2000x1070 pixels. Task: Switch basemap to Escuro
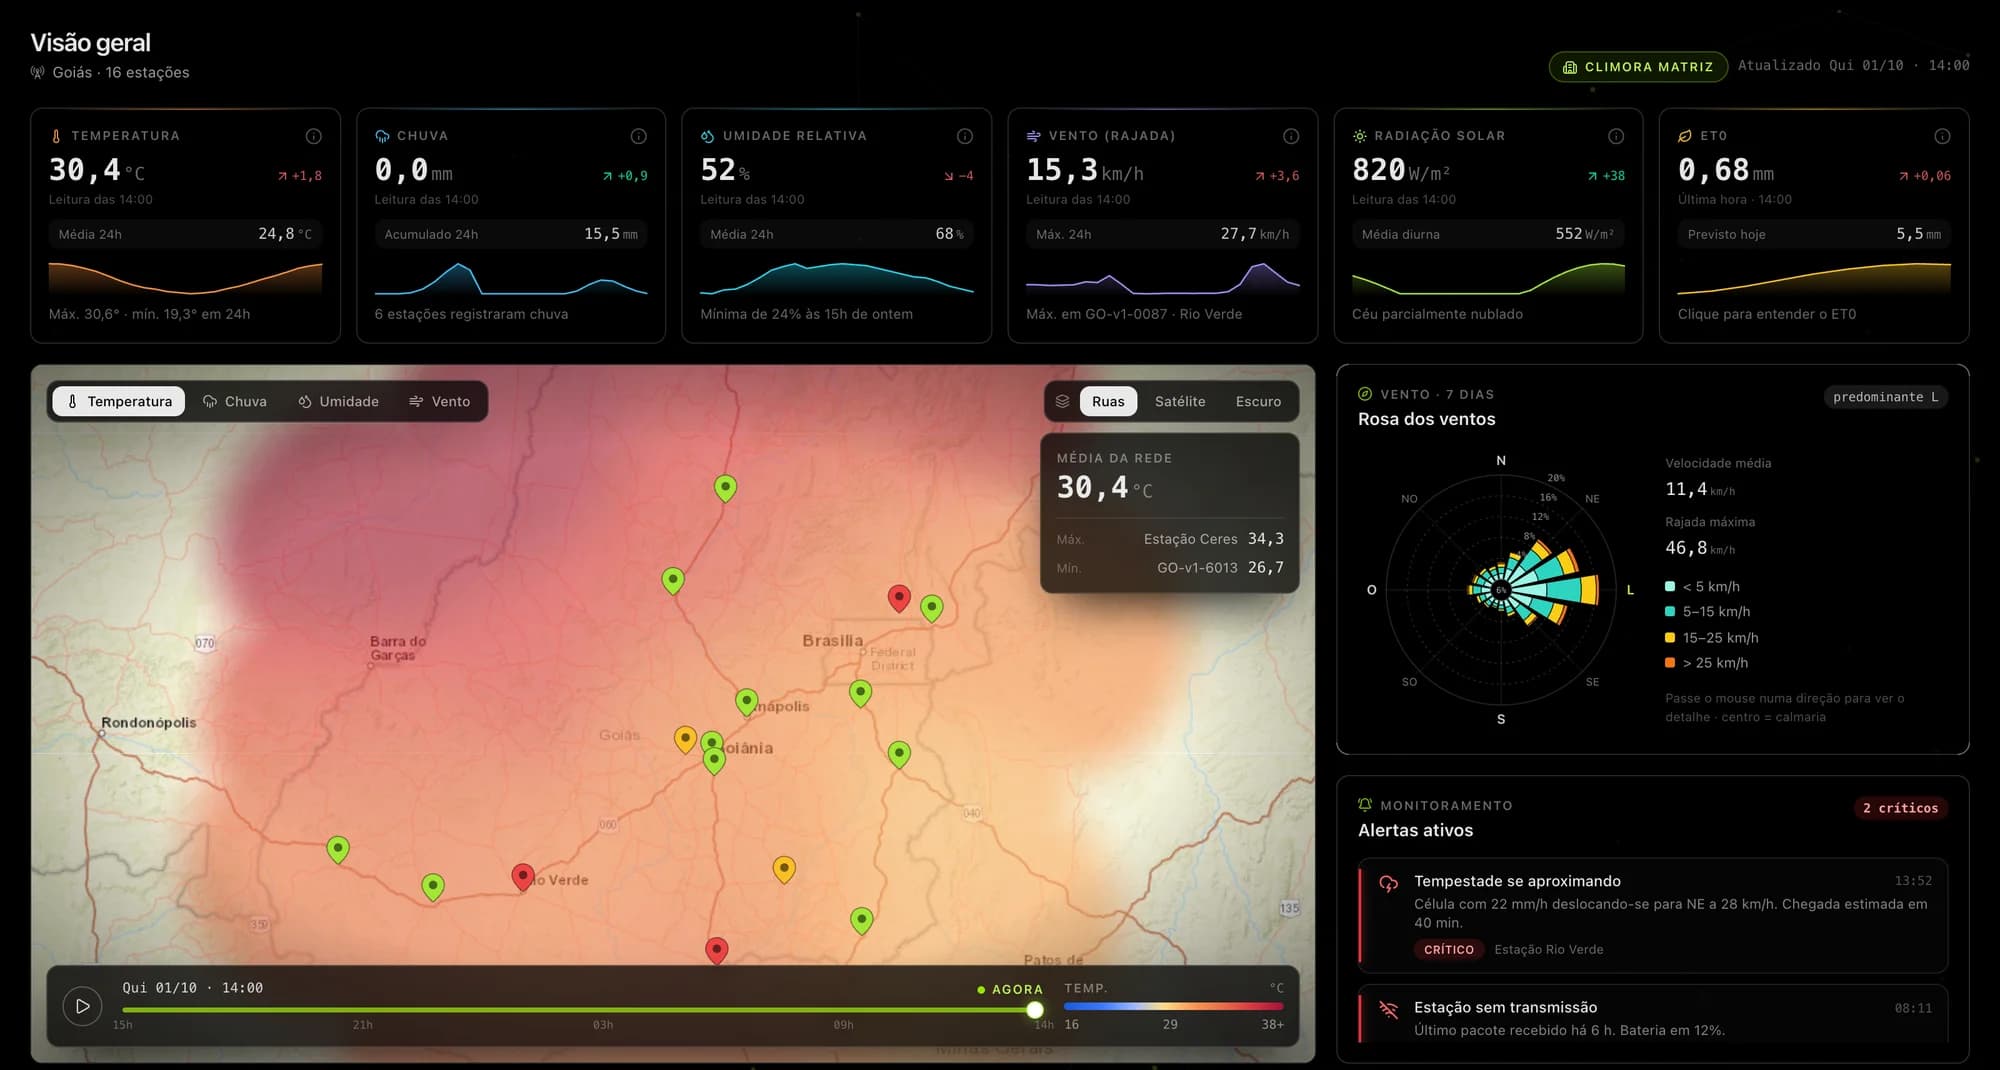point(1258,401)
